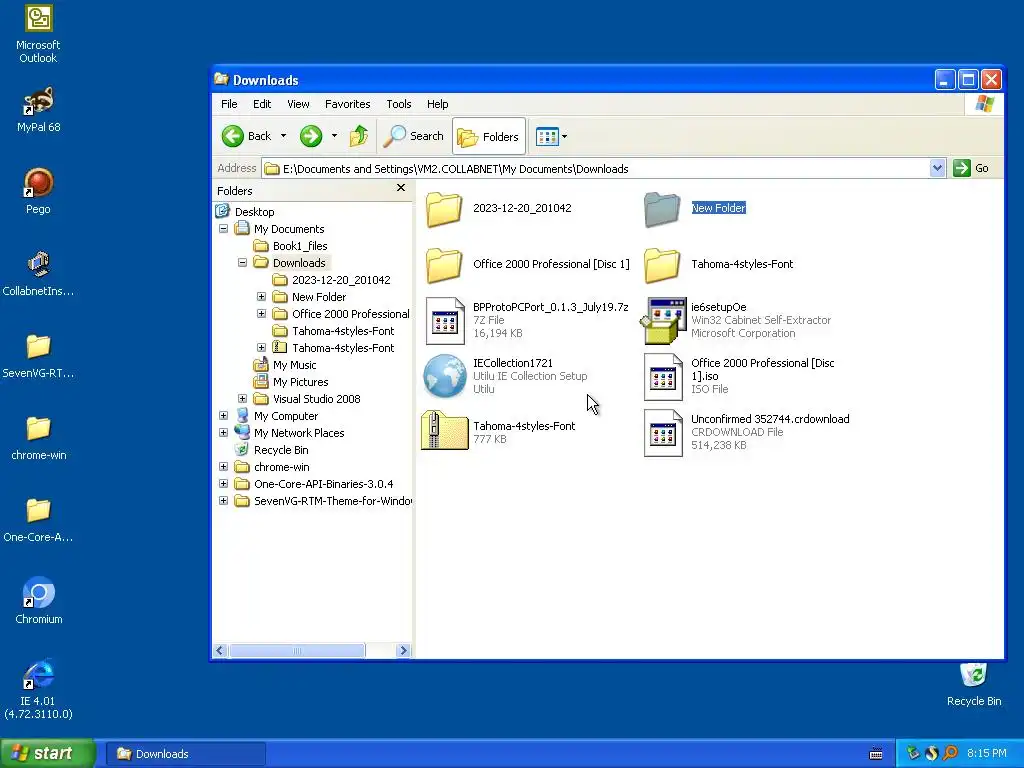Screen dimensions: 1024x768
Task: Open the View menu
Action: point(298,104)
